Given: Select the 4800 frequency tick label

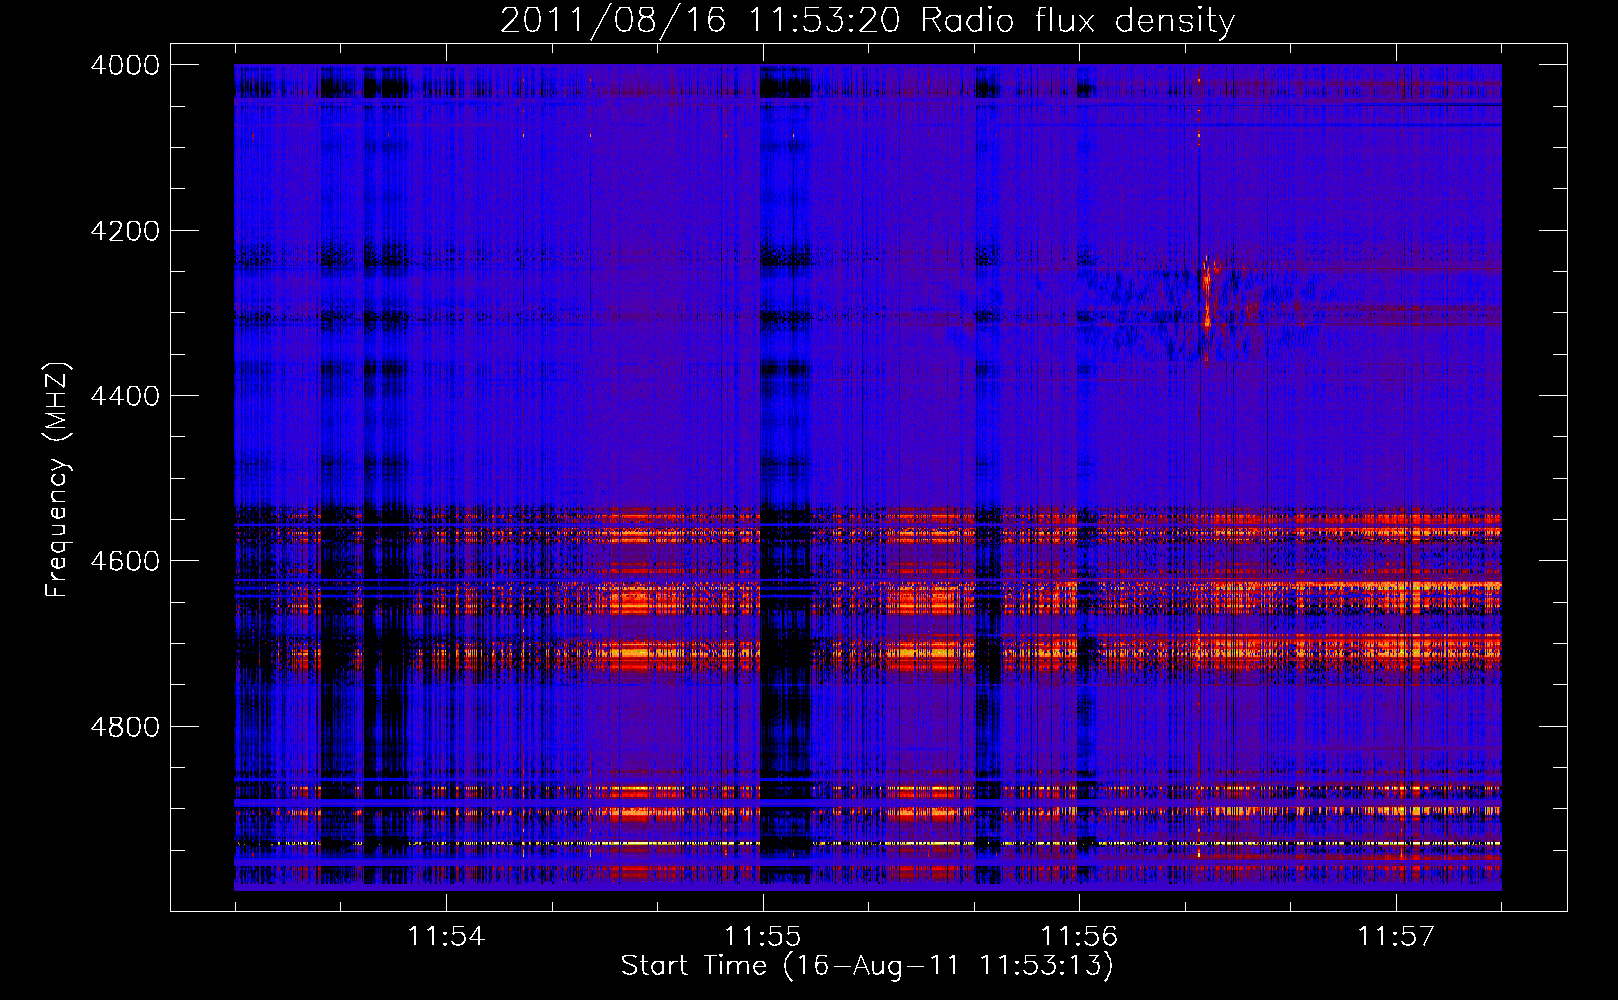Looking at the screenshot, I should (x=125, y=727).
